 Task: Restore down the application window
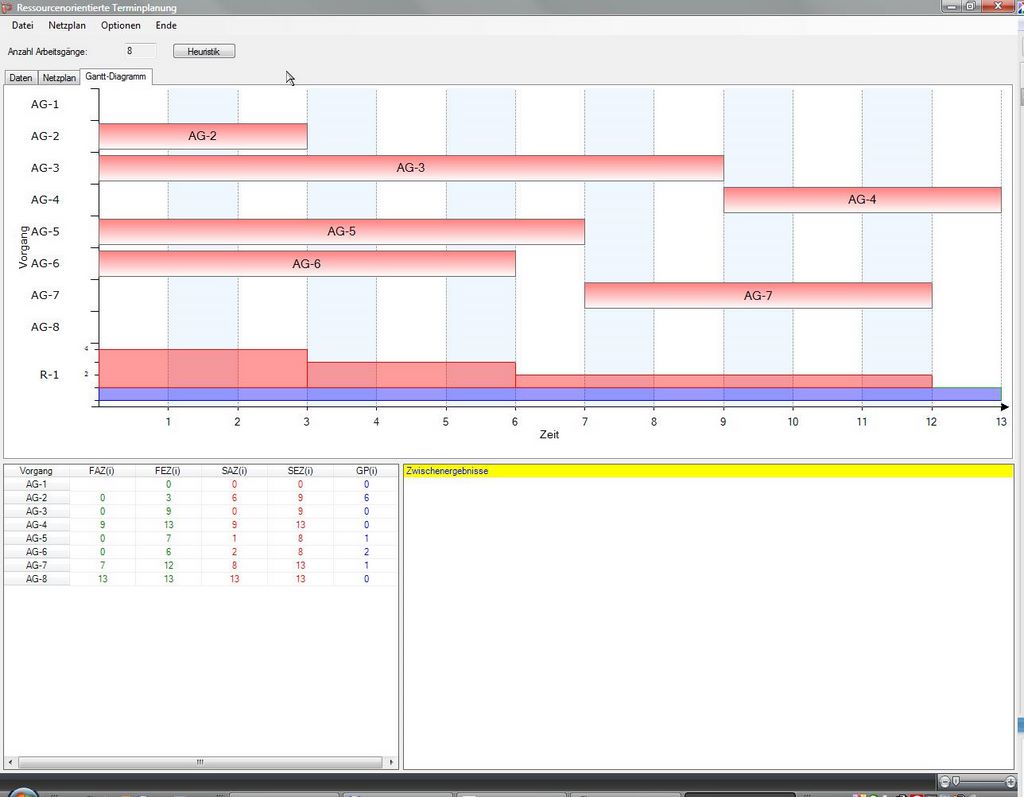pos(970,6)
